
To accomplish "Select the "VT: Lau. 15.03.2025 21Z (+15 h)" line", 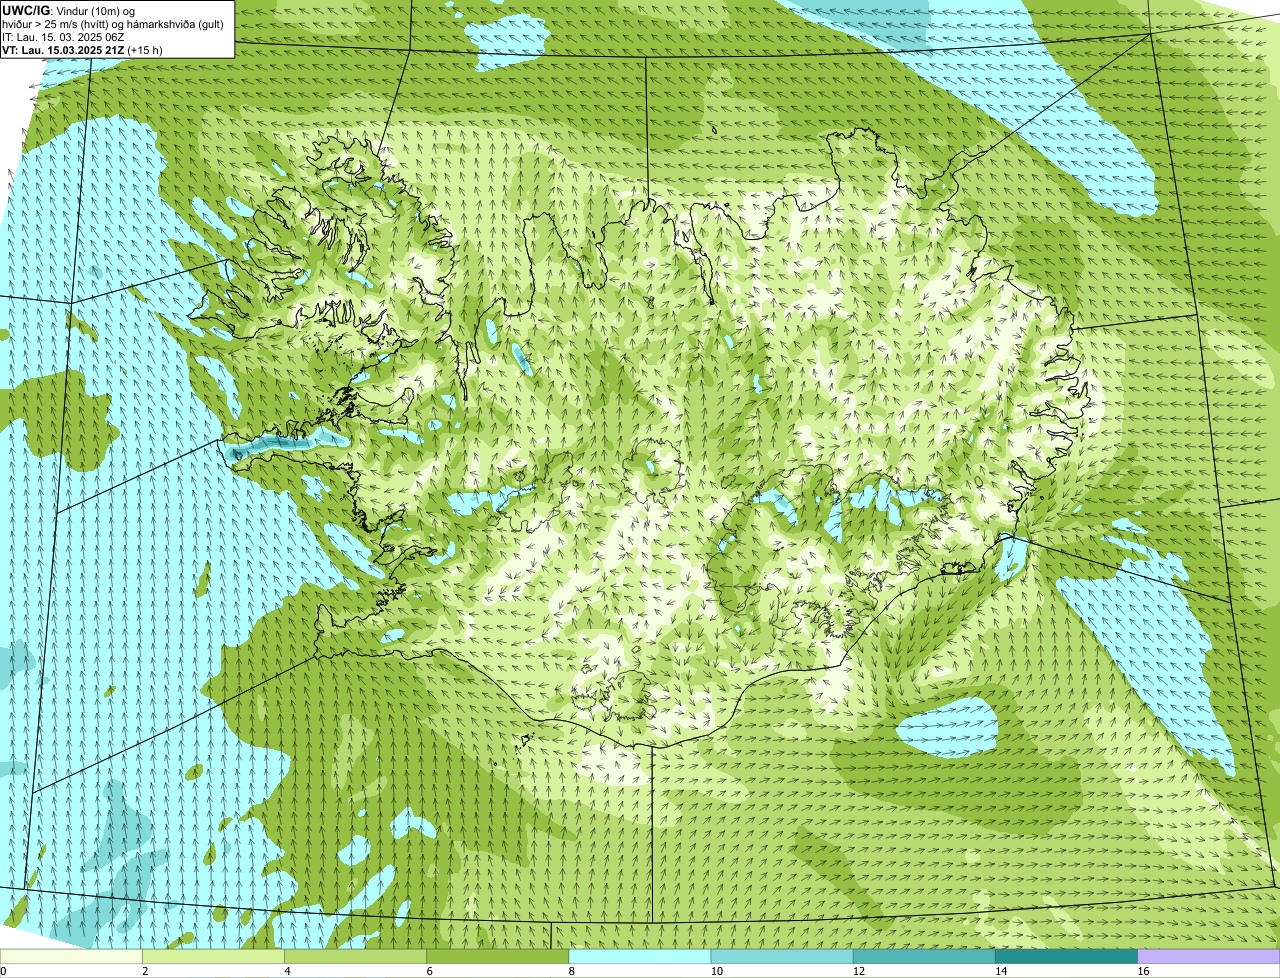I will (x=82, y=49).
